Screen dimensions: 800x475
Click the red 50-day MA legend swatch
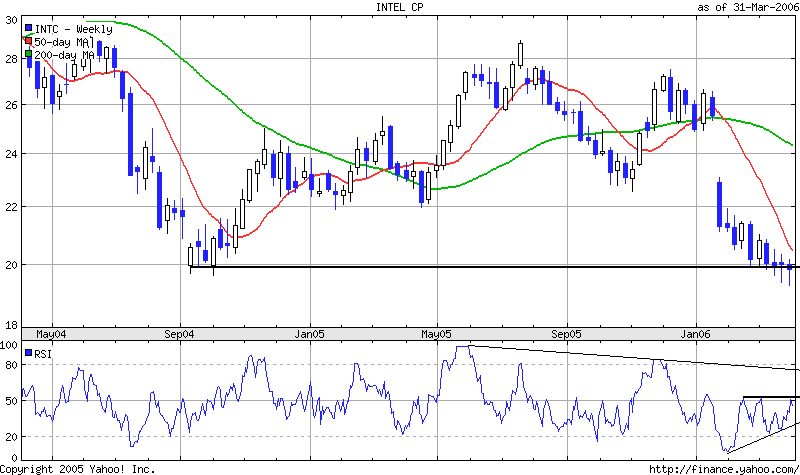pyautogui.click(x=29, y=41)
